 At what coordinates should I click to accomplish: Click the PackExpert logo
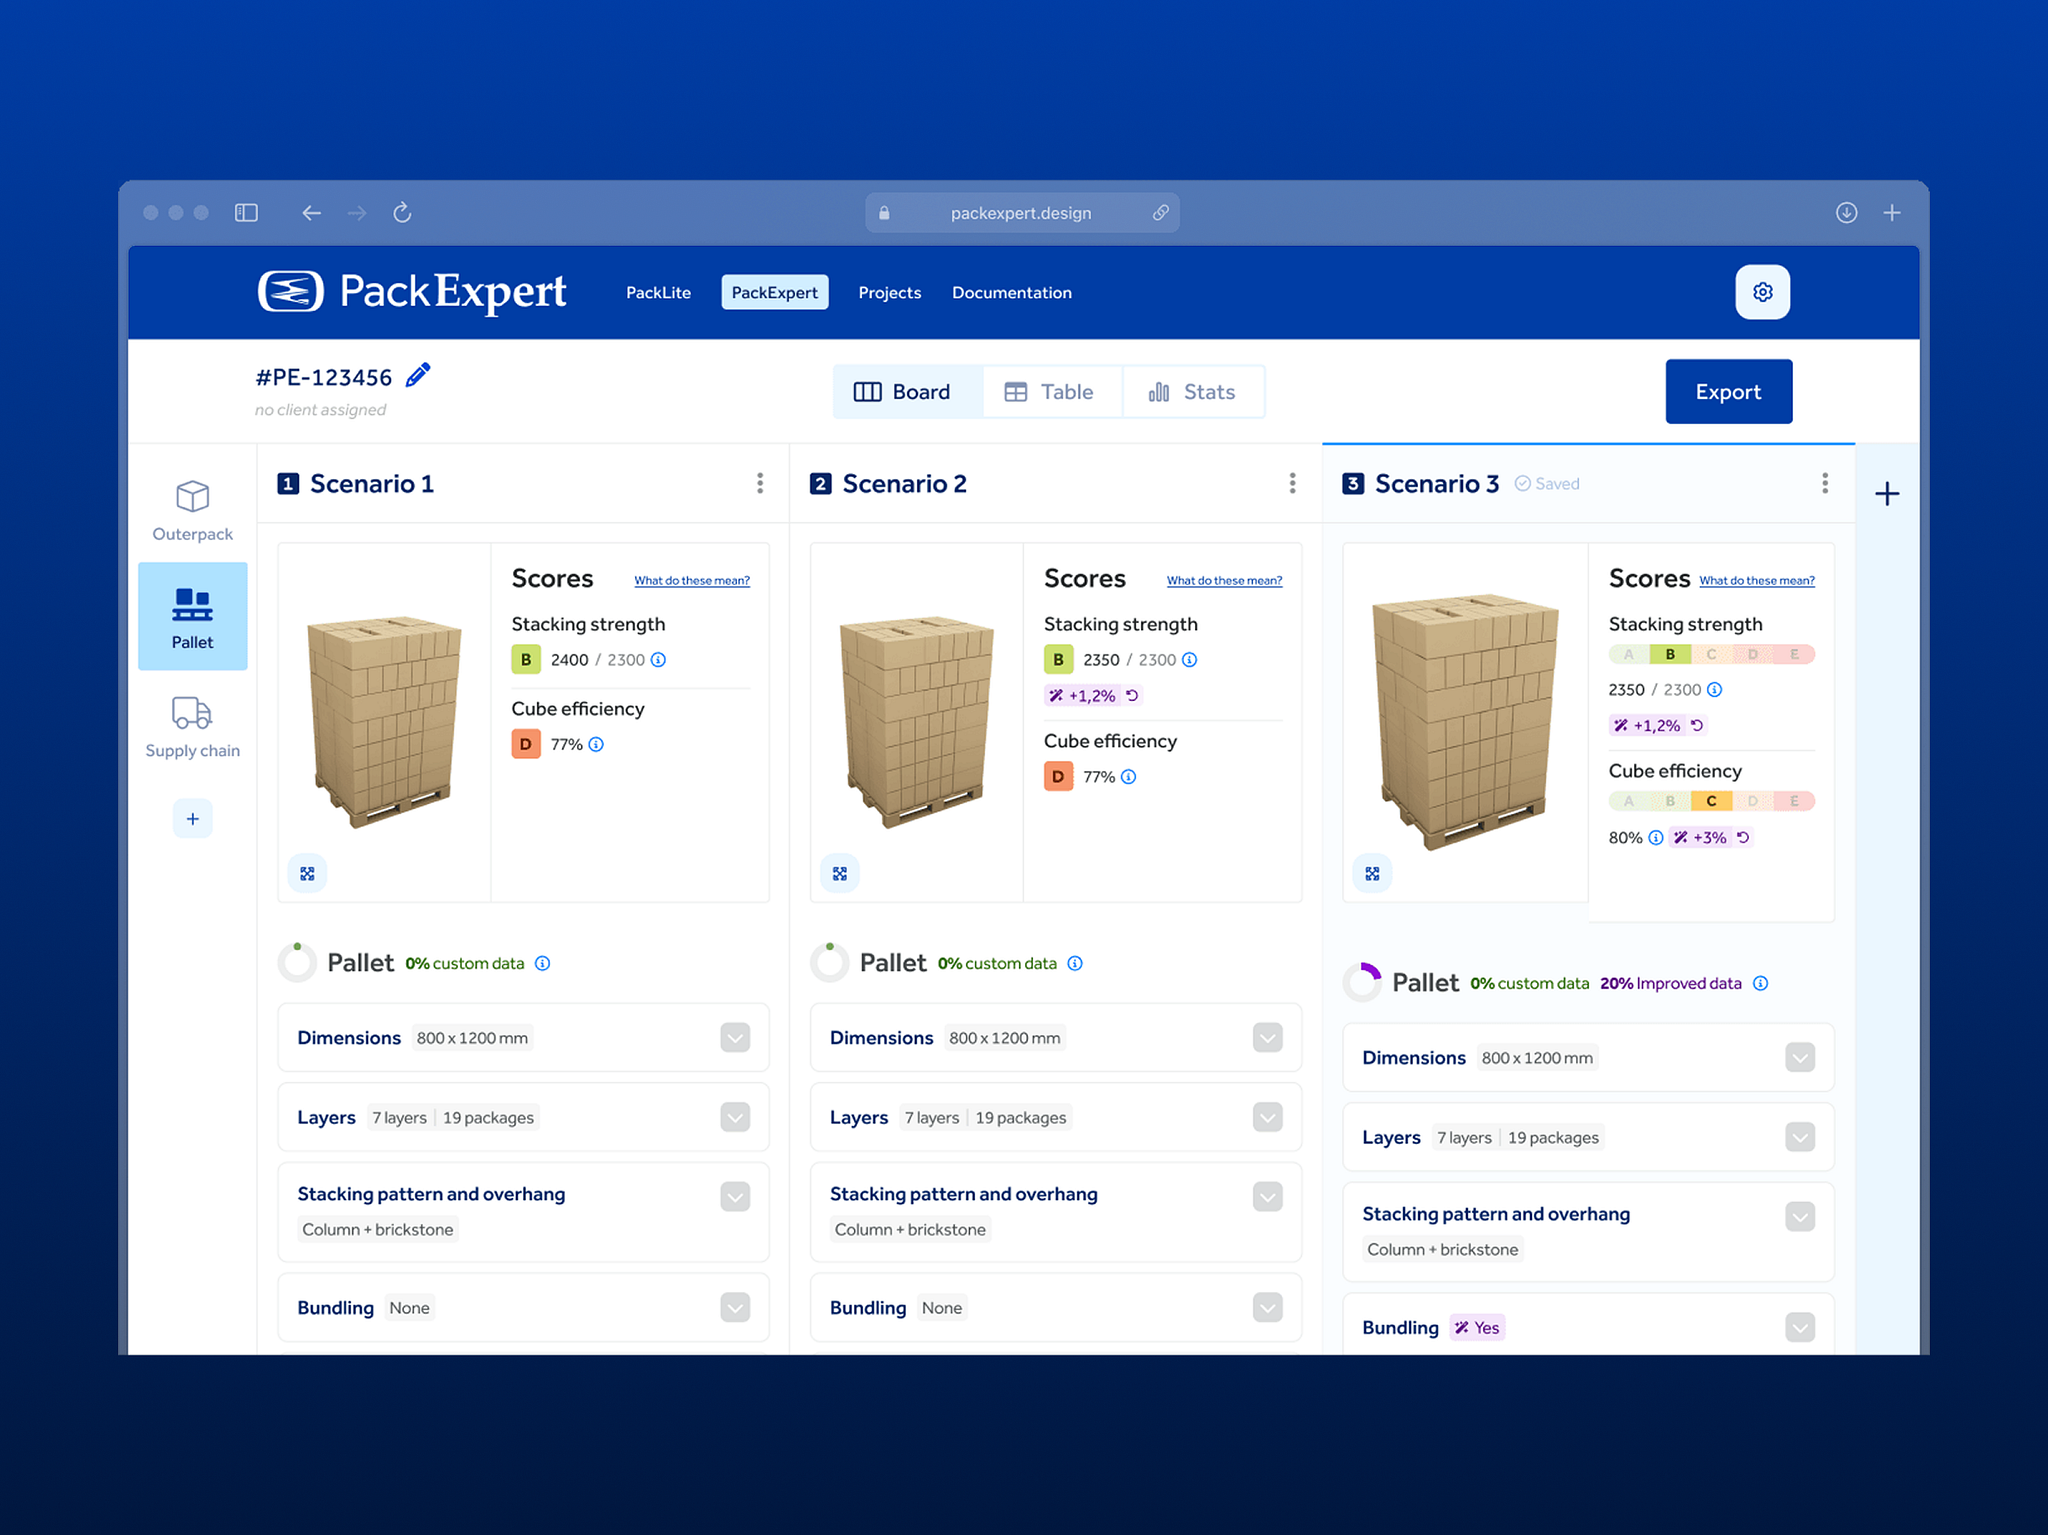(x=412, y=292)
